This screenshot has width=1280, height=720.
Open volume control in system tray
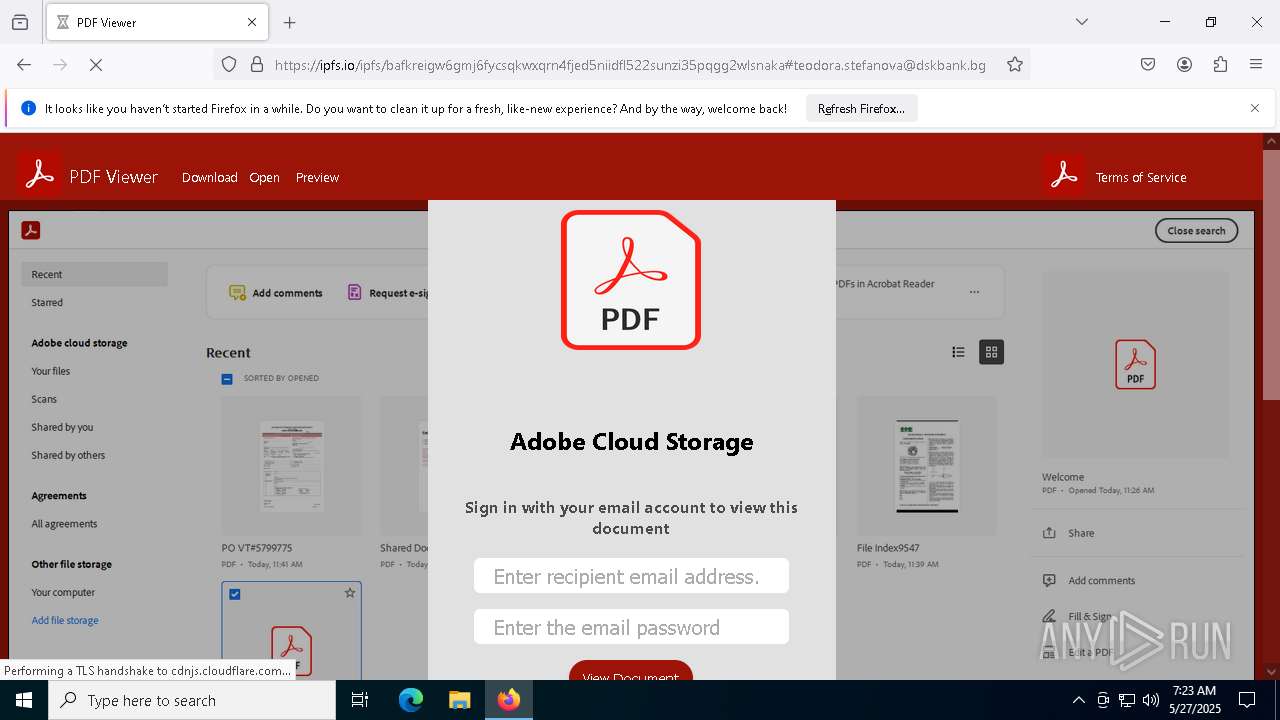(x=1151, y=700)
